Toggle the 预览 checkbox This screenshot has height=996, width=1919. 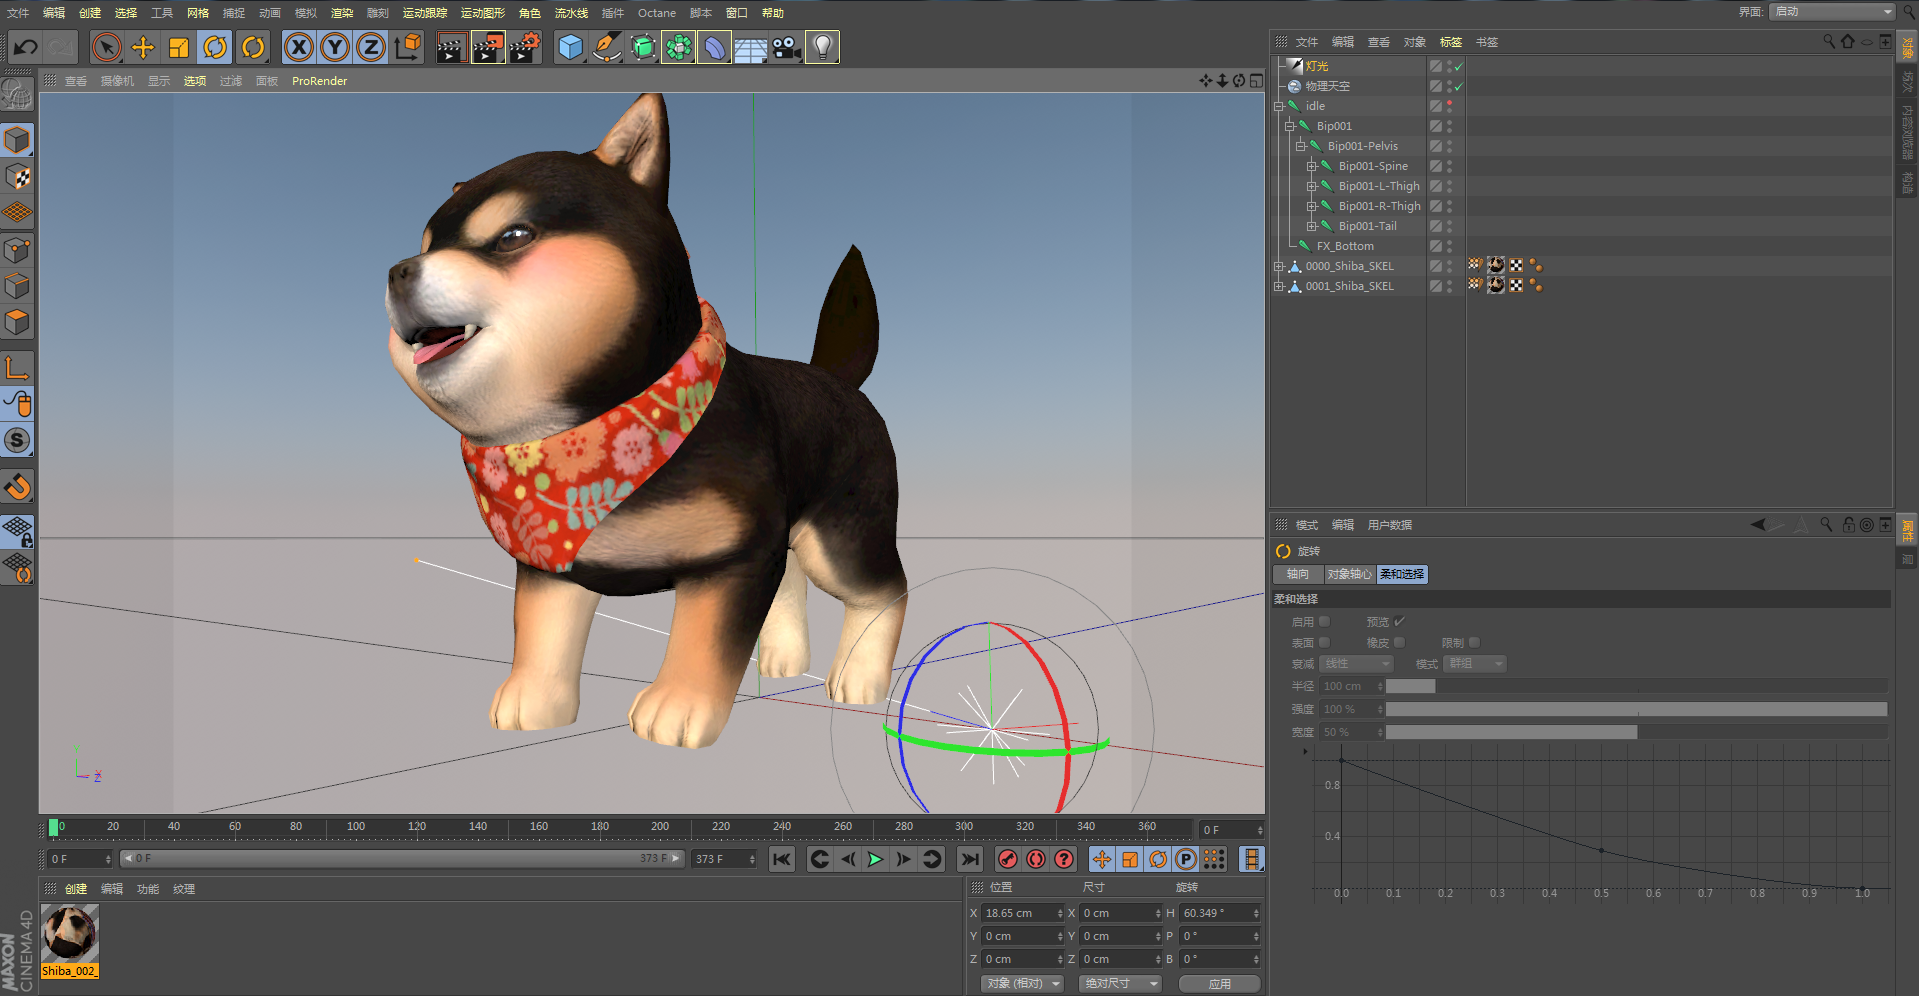click(x=1399, y=622)
